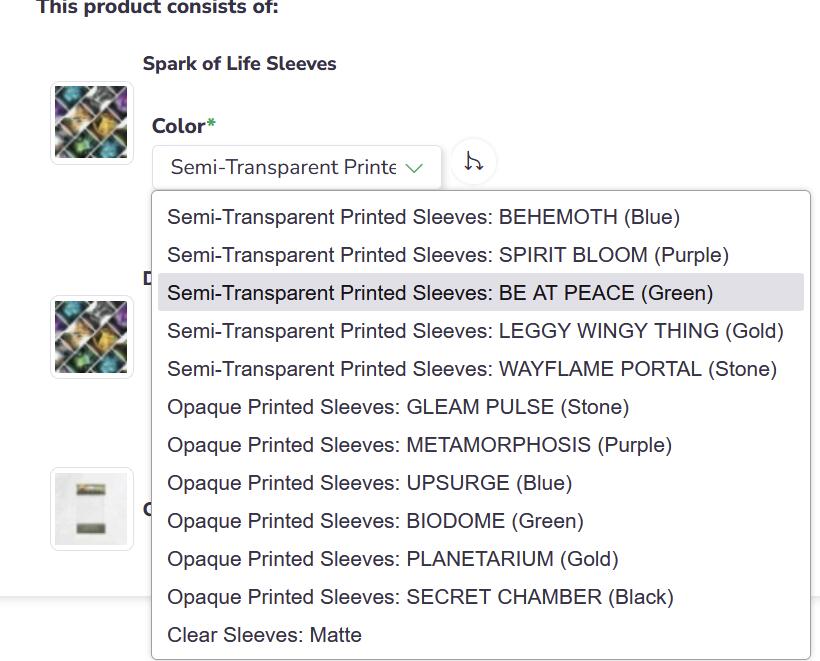
Task: Choose WAYFLAME PORTAL (Stone) sleeves option
Action: coord(471,369)
